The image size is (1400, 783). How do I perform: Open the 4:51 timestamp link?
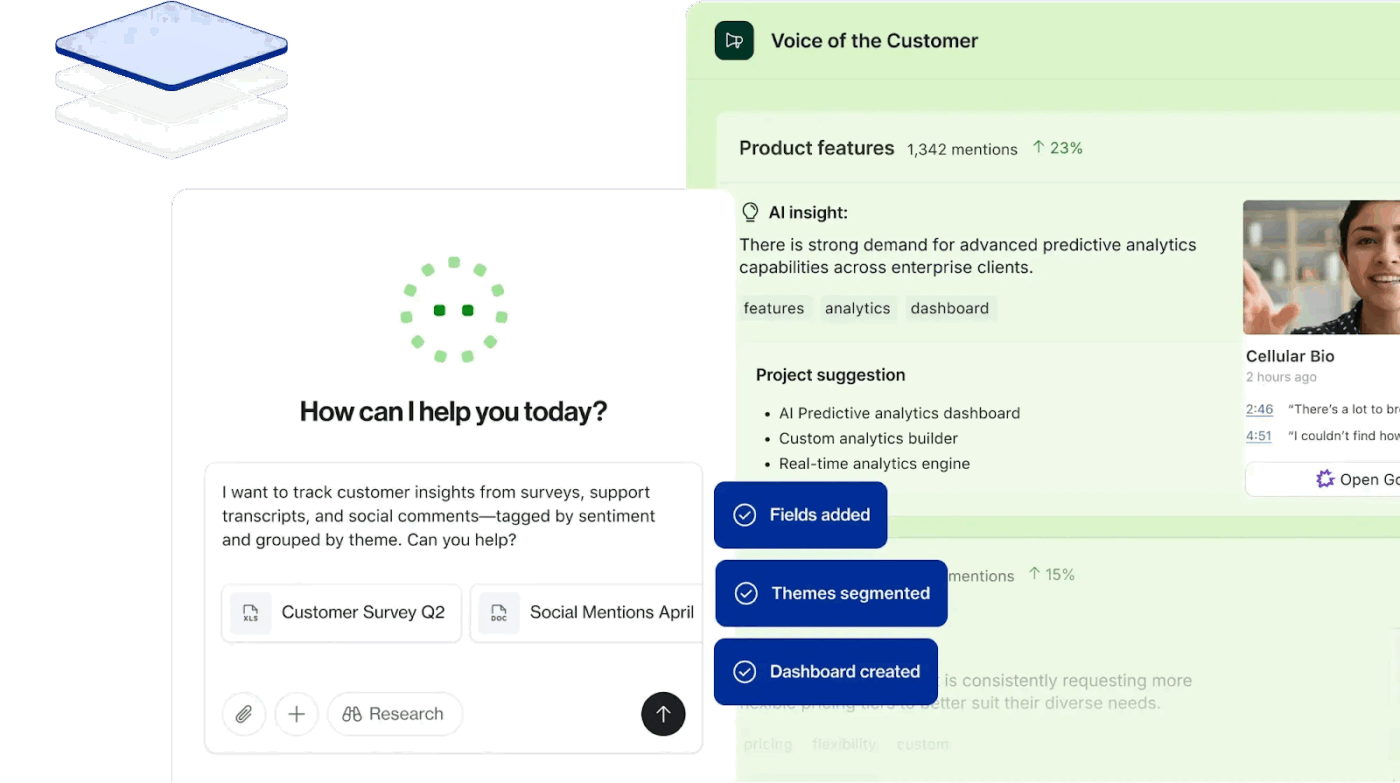[1259, 435]
